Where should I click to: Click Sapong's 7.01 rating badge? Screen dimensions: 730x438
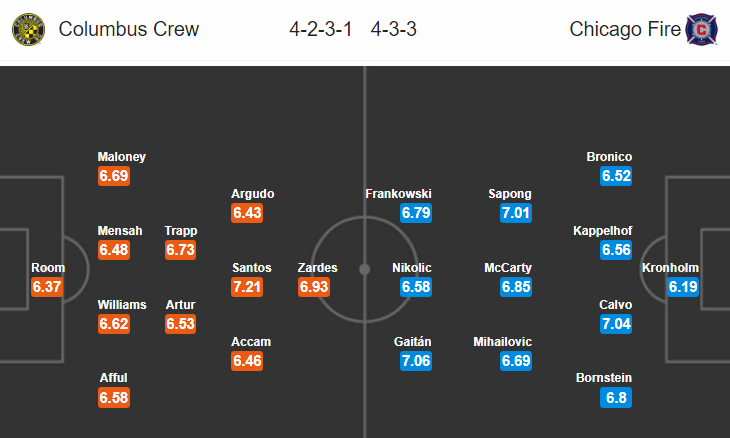(x=516, y=213)
